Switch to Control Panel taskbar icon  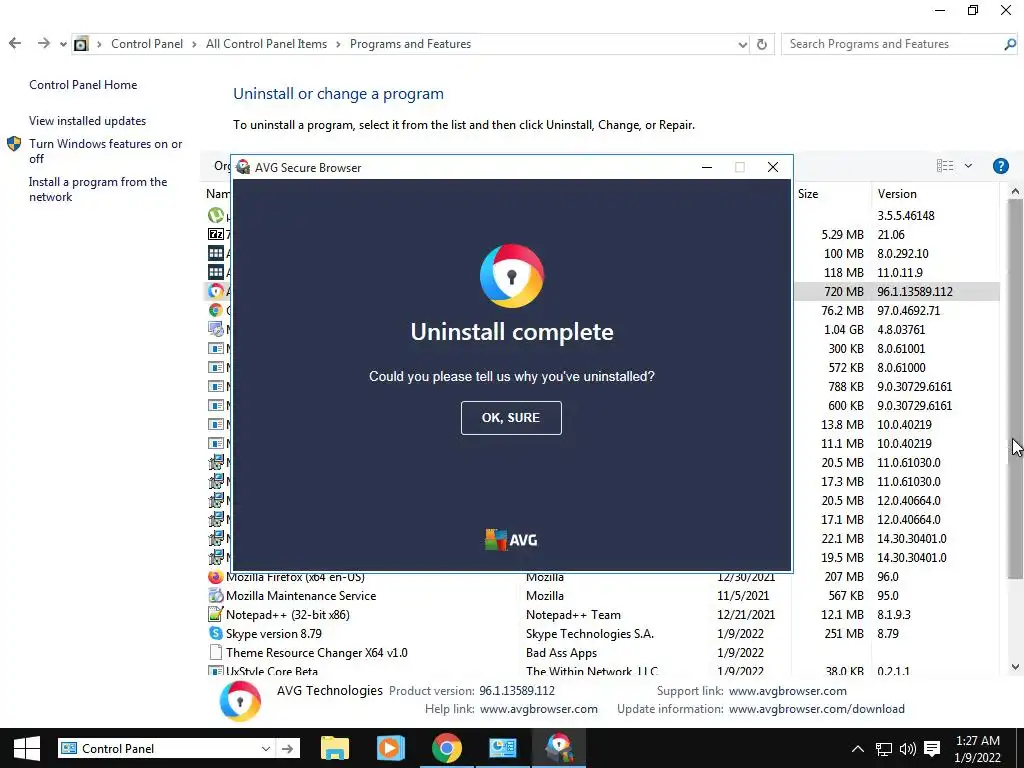point(502,748)
